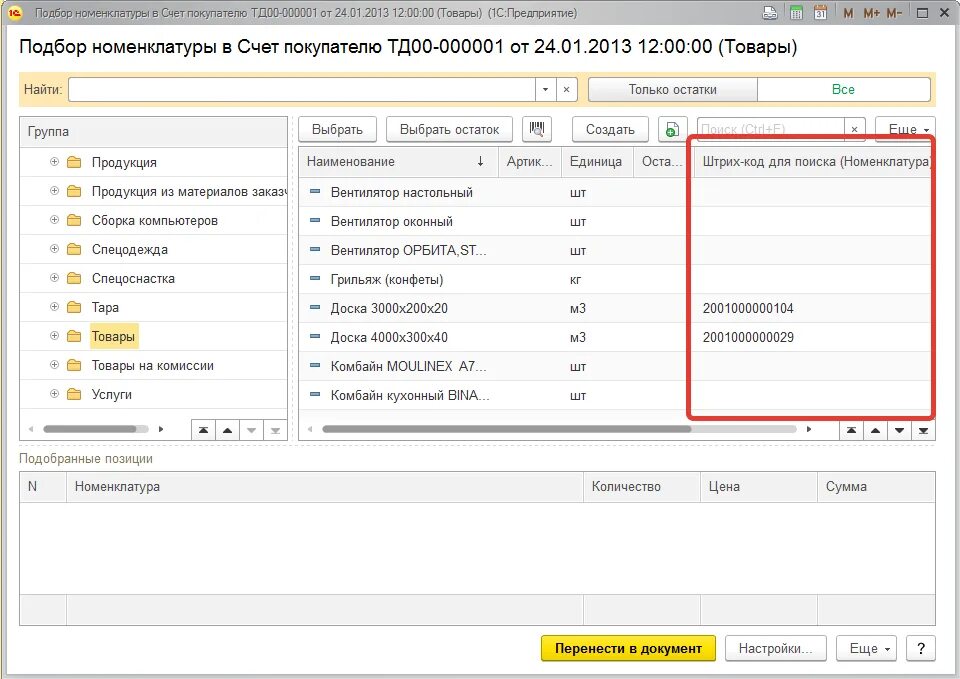Click the copy nomenclature item icon
This screenshot has width=960, height=679.
click(672, 129)
